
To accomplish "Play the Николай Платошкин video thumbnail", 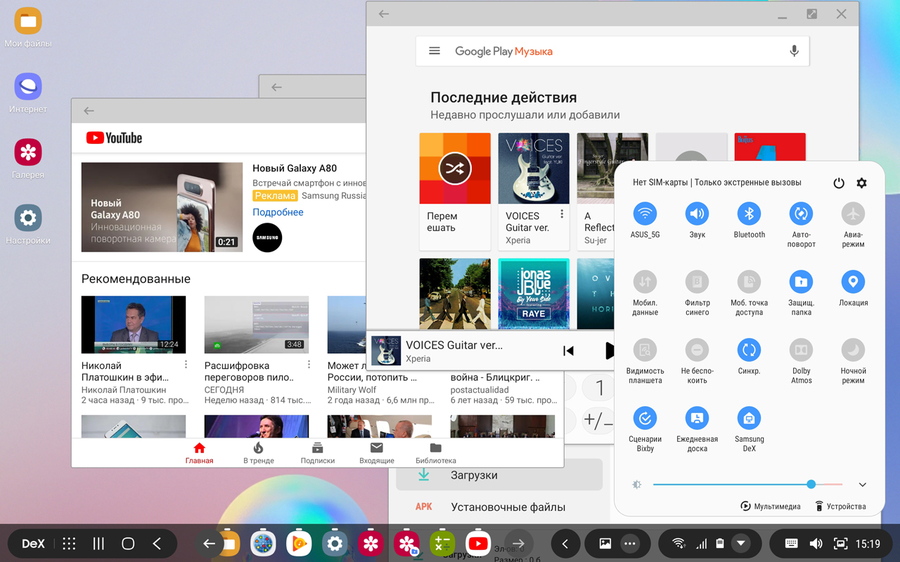I will (x=133, y=324).
